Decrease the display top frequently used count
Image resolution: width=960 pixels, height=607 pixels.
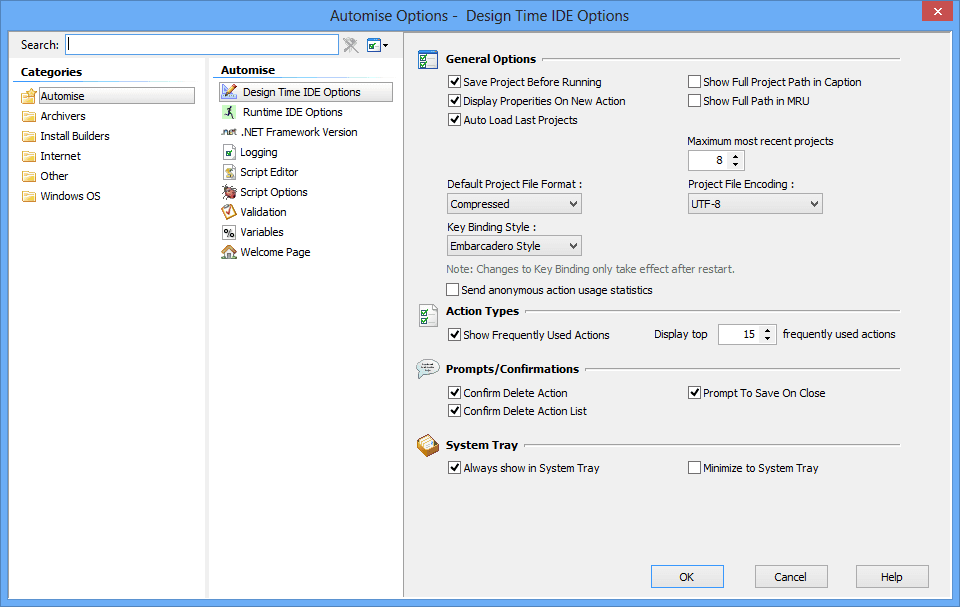[768, 338]
